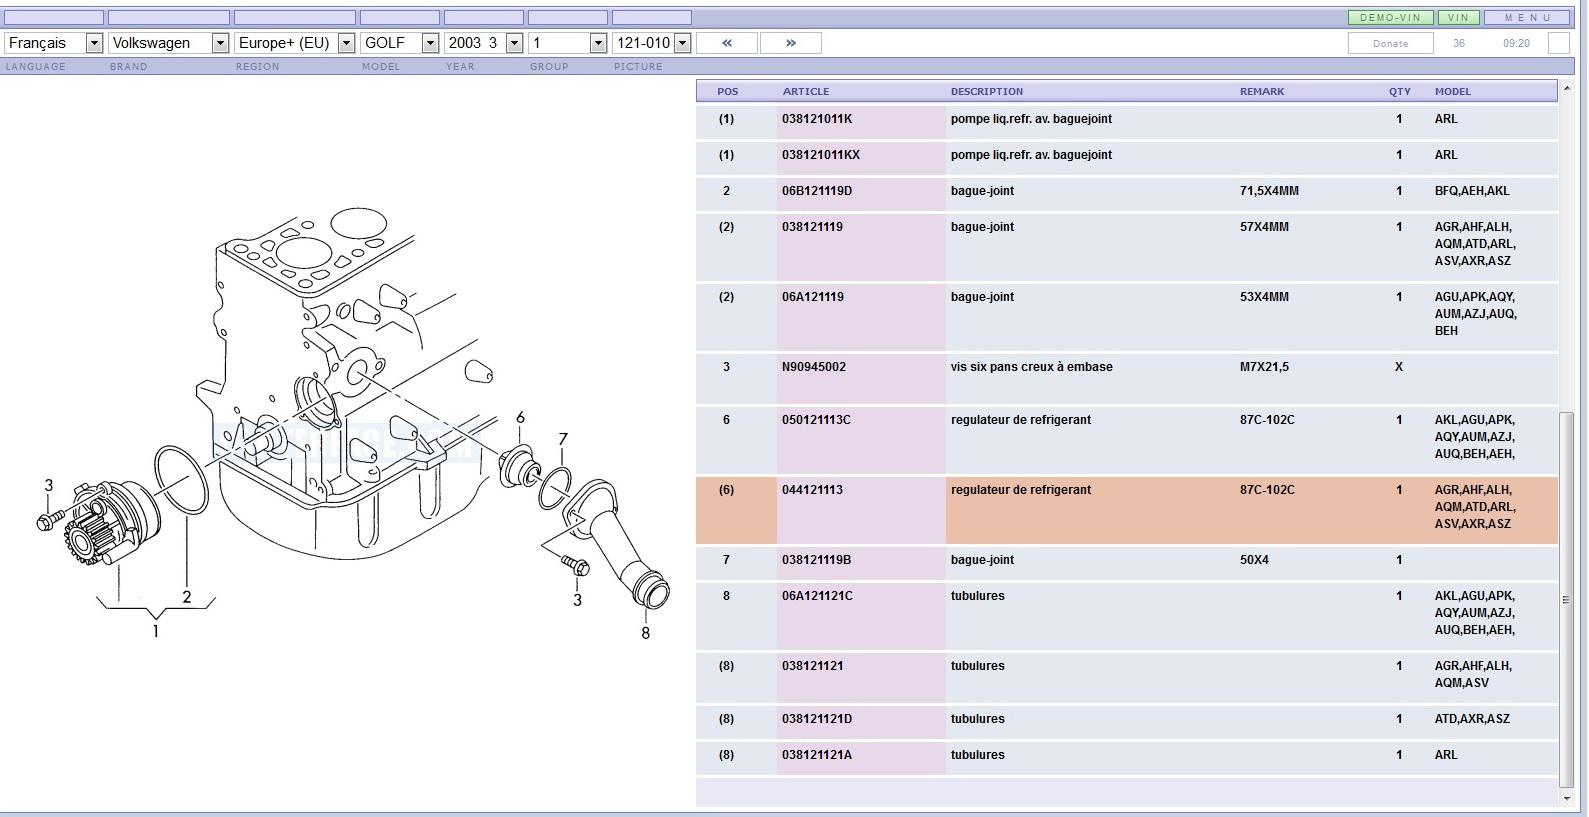Click the DESCRIPTION column header
This screenshot has height=817, width=1589.
[x=986, y=91]
